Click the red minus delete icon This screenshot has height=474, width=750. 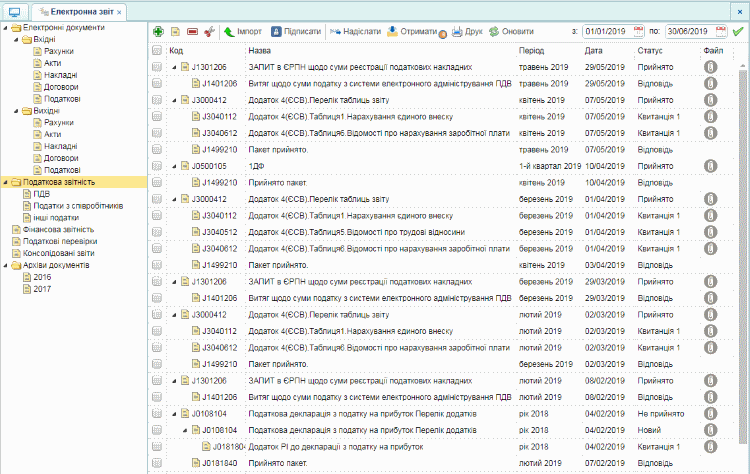[x=192, y=32]
